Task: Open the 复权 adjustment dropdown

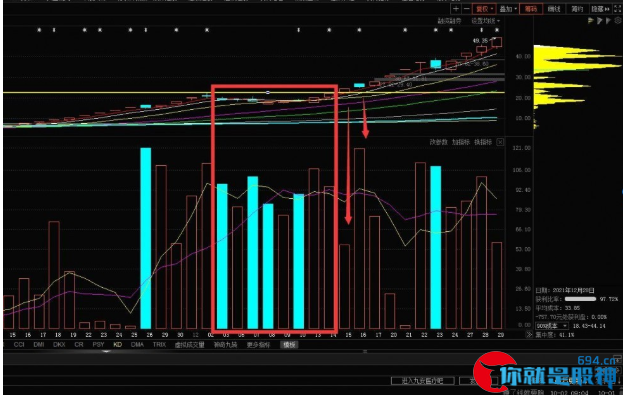Action: pos(484,9)
